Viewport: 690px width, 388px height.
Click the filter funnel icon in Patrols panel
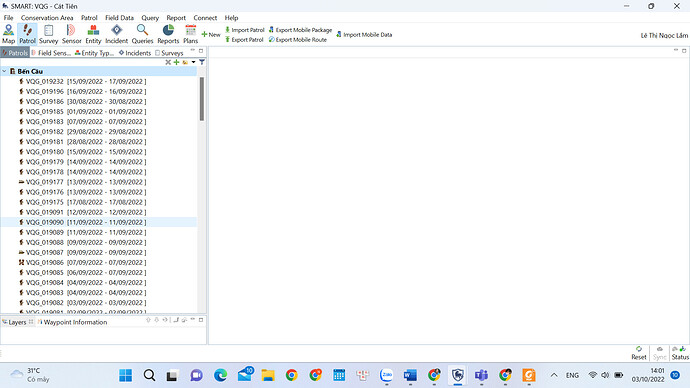202,62
